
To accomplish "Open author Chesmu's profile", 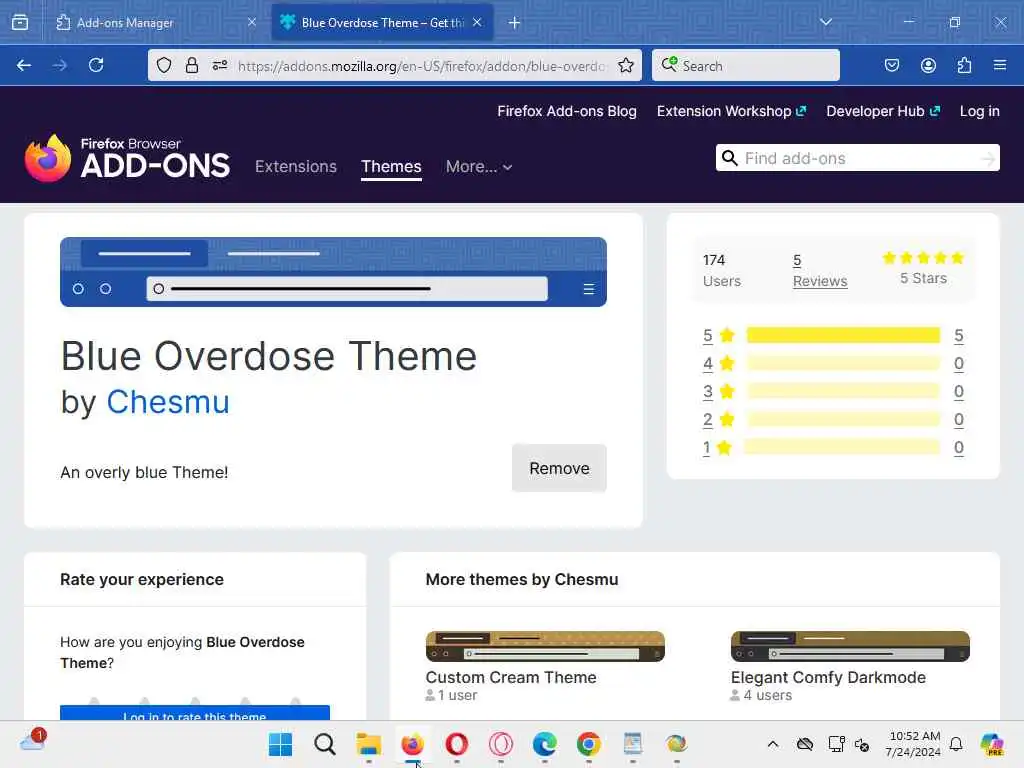I will [168, 402].
